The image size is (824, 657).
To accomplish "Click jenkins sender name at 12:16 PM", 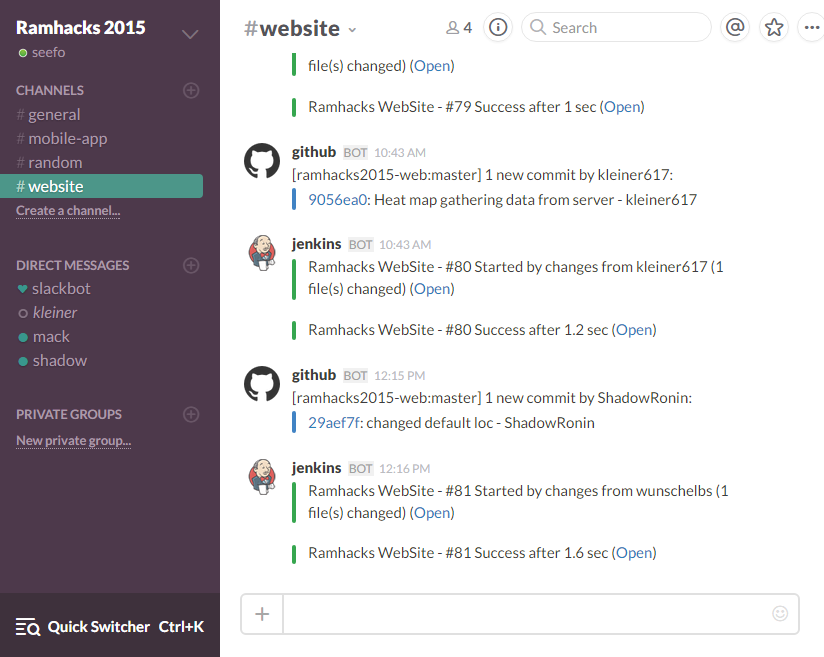I will point(316,468).
